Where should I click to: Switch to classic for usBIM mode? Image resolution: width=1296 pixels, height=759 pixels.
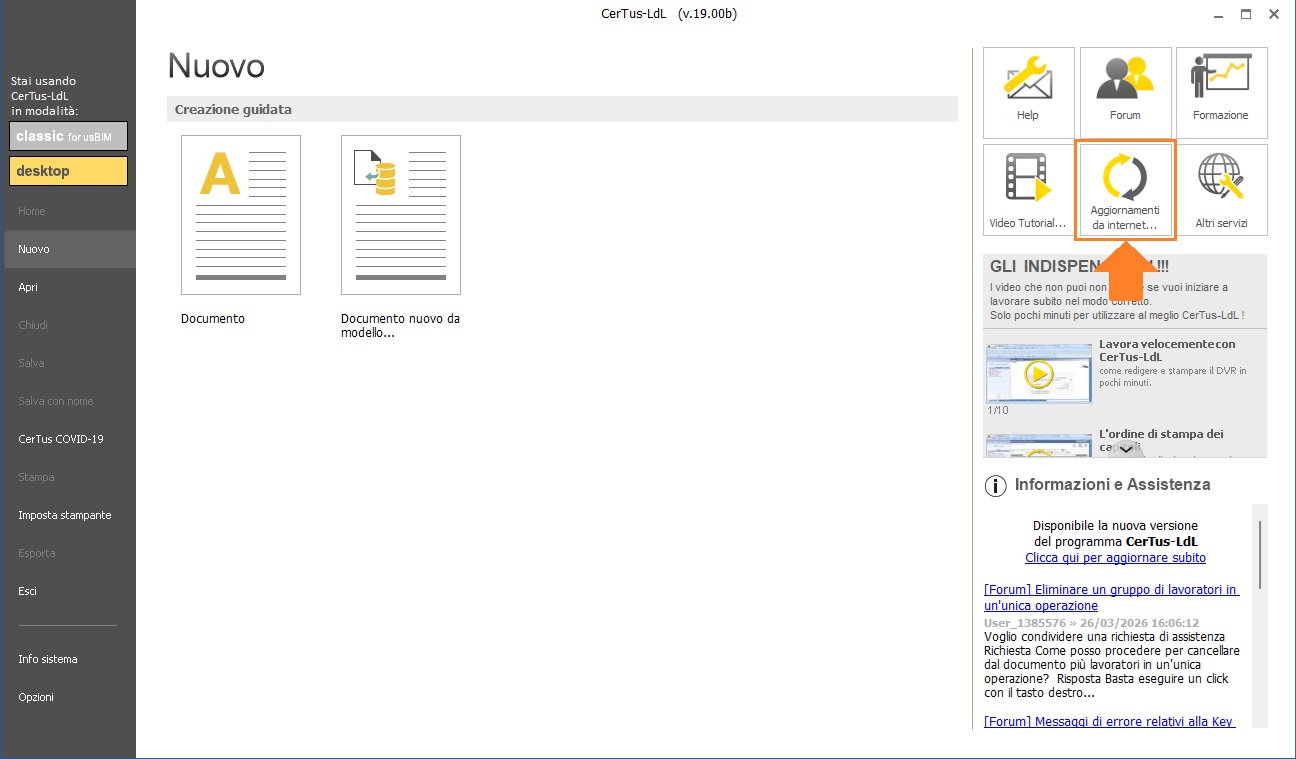[69, 136]
